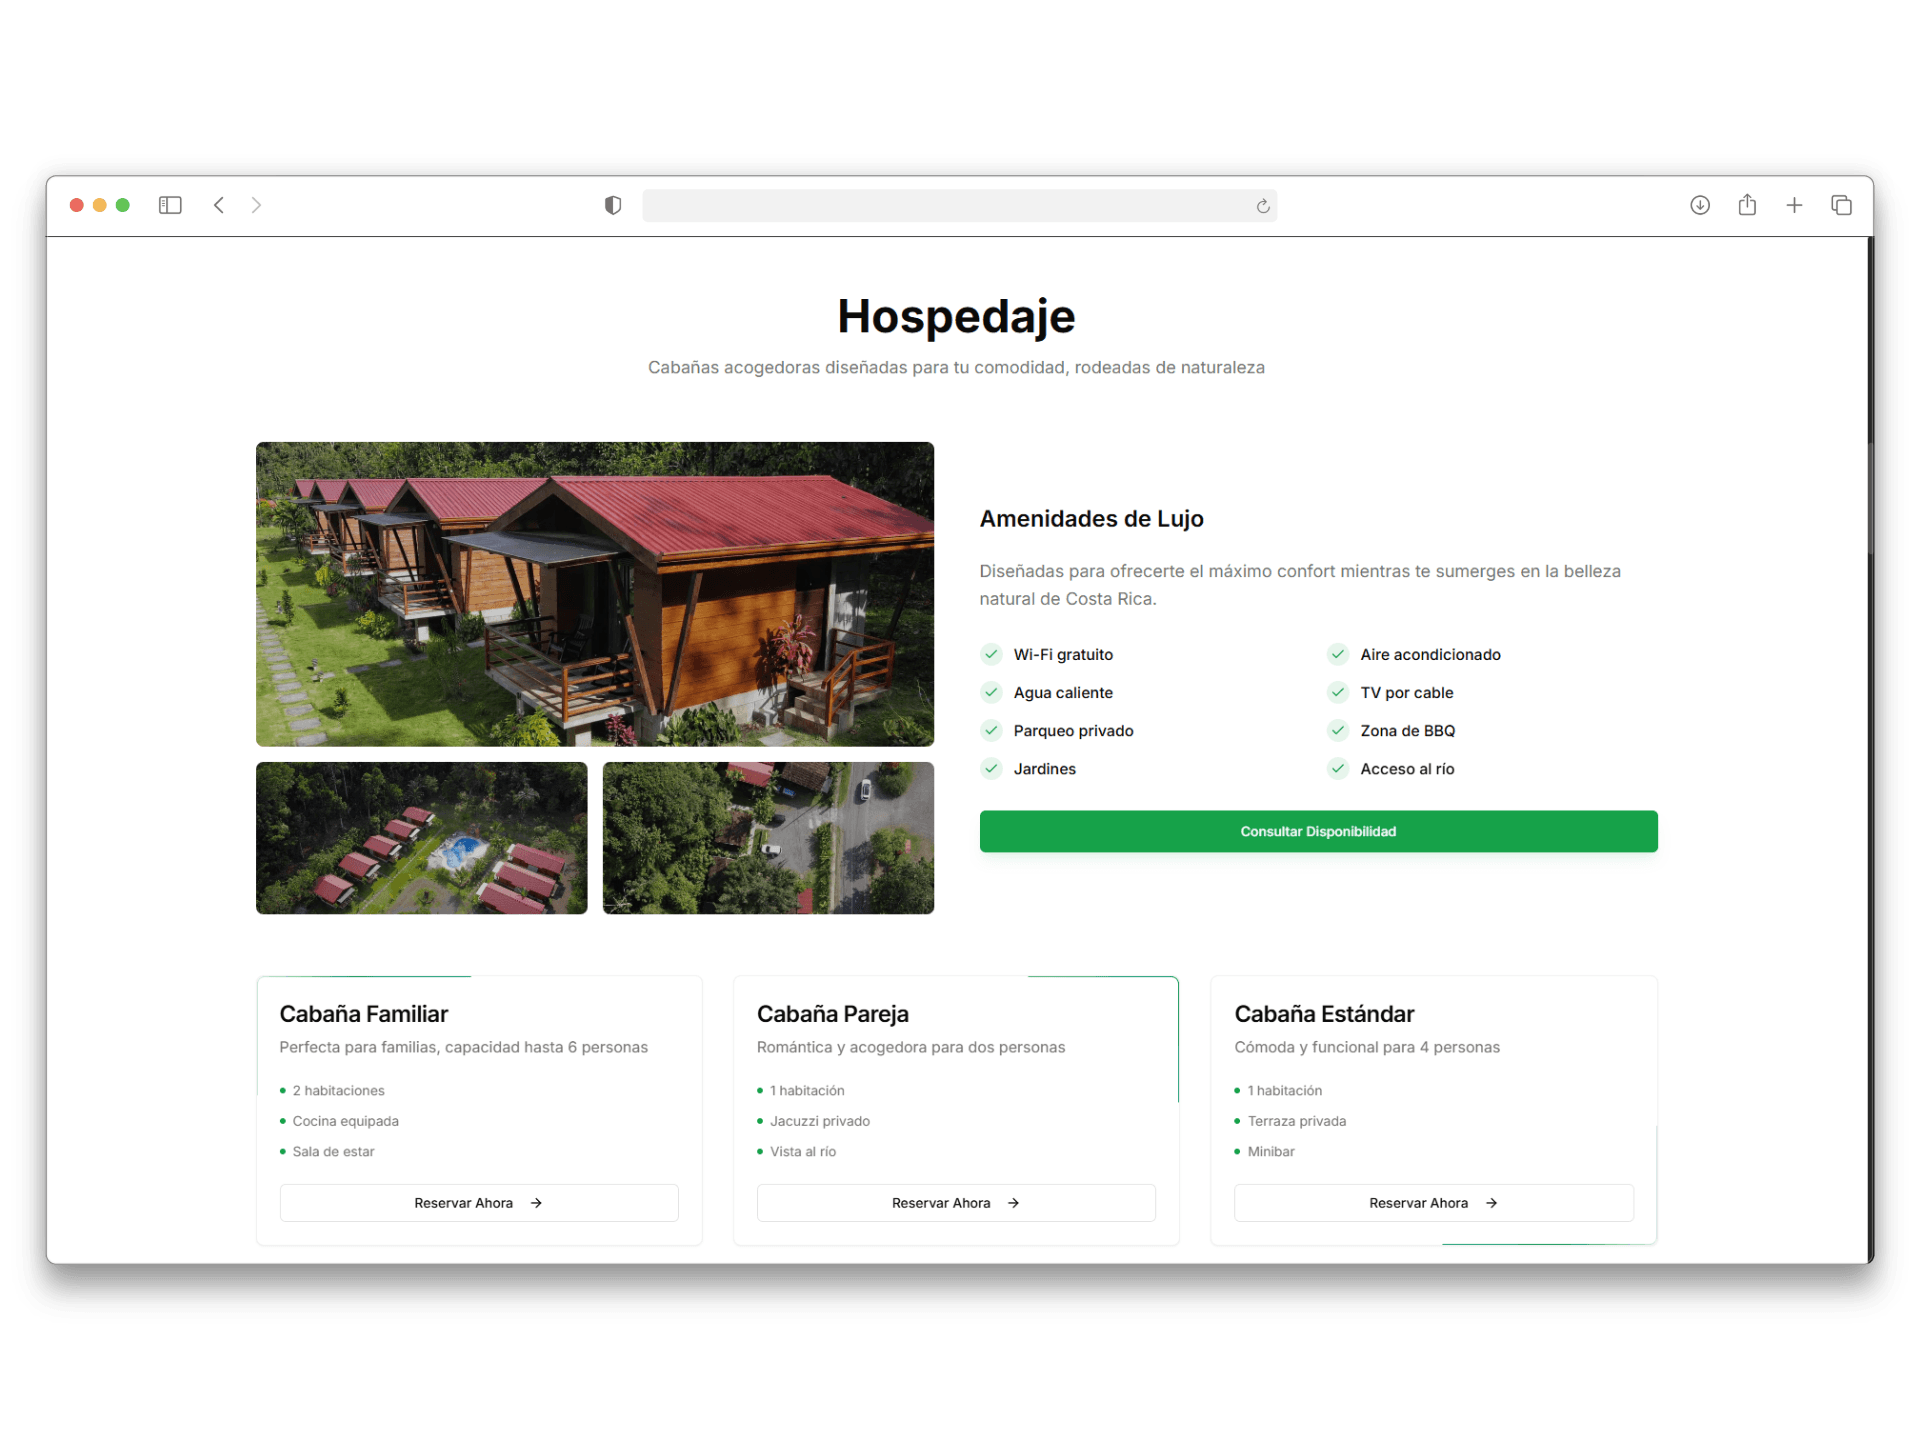
Task: Open the main cabin photo with the red roof
Action: pyautogui.click(x=595, y=594)
